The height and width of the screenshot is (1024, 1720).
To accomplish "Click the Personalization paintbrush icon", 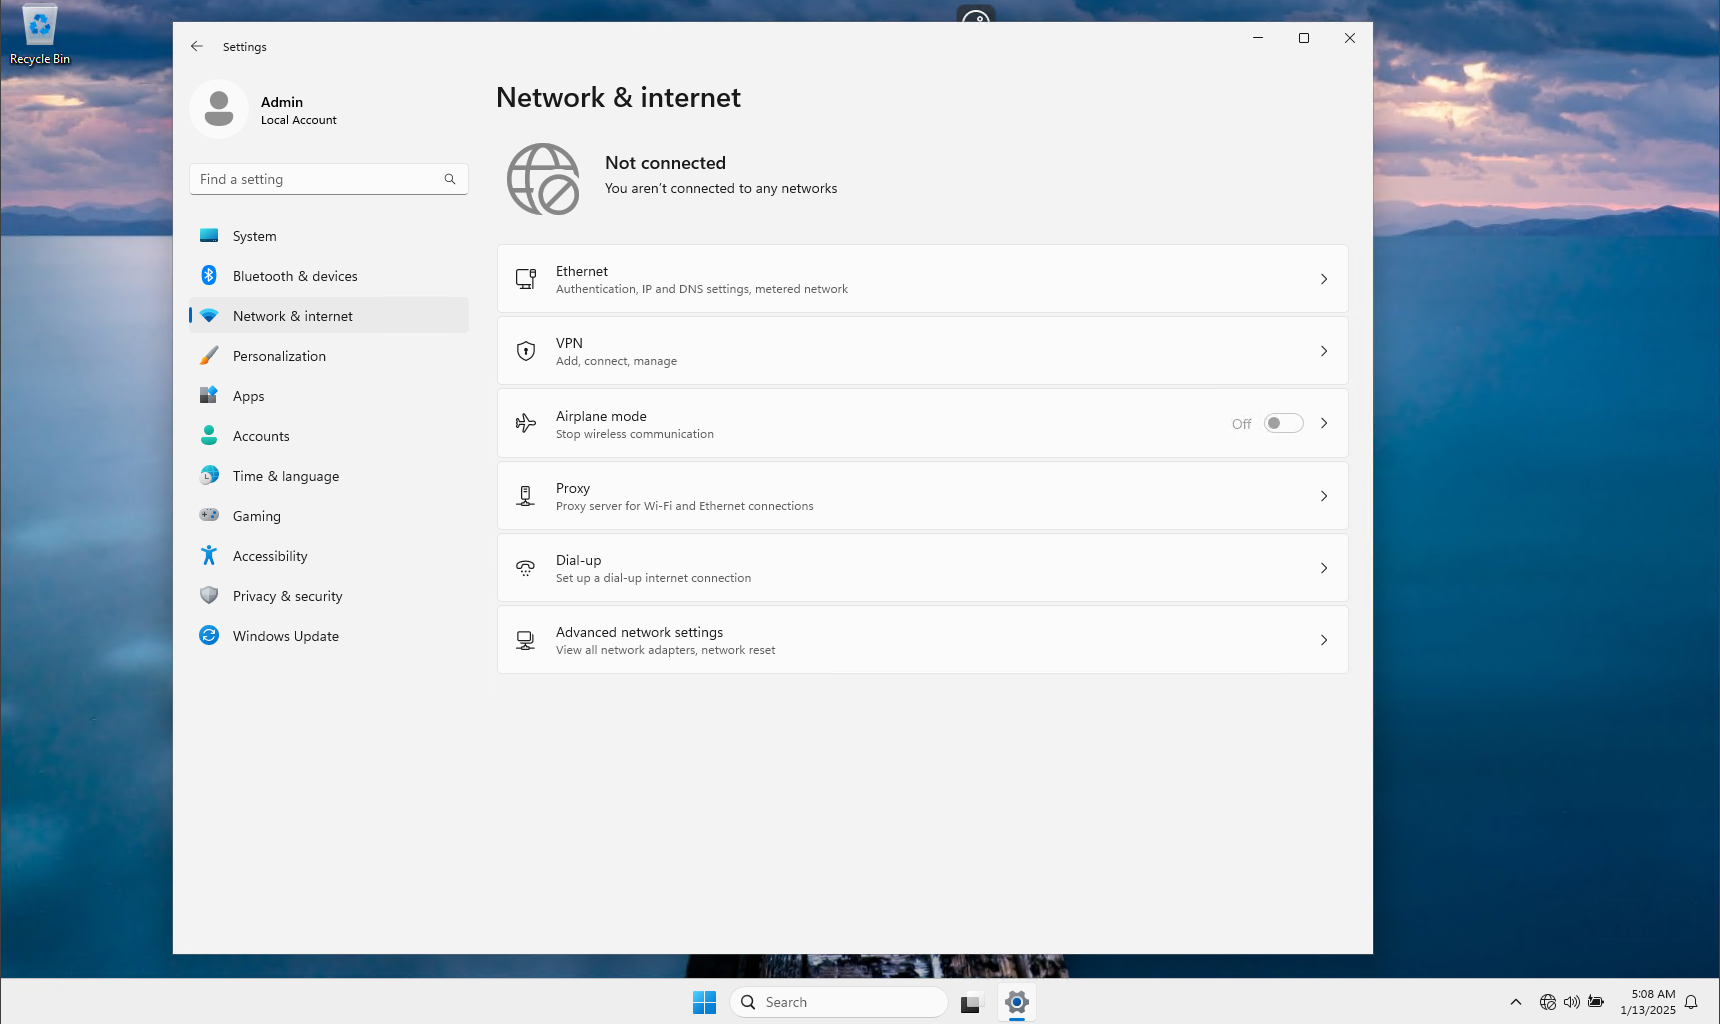I will coord(209,356).
